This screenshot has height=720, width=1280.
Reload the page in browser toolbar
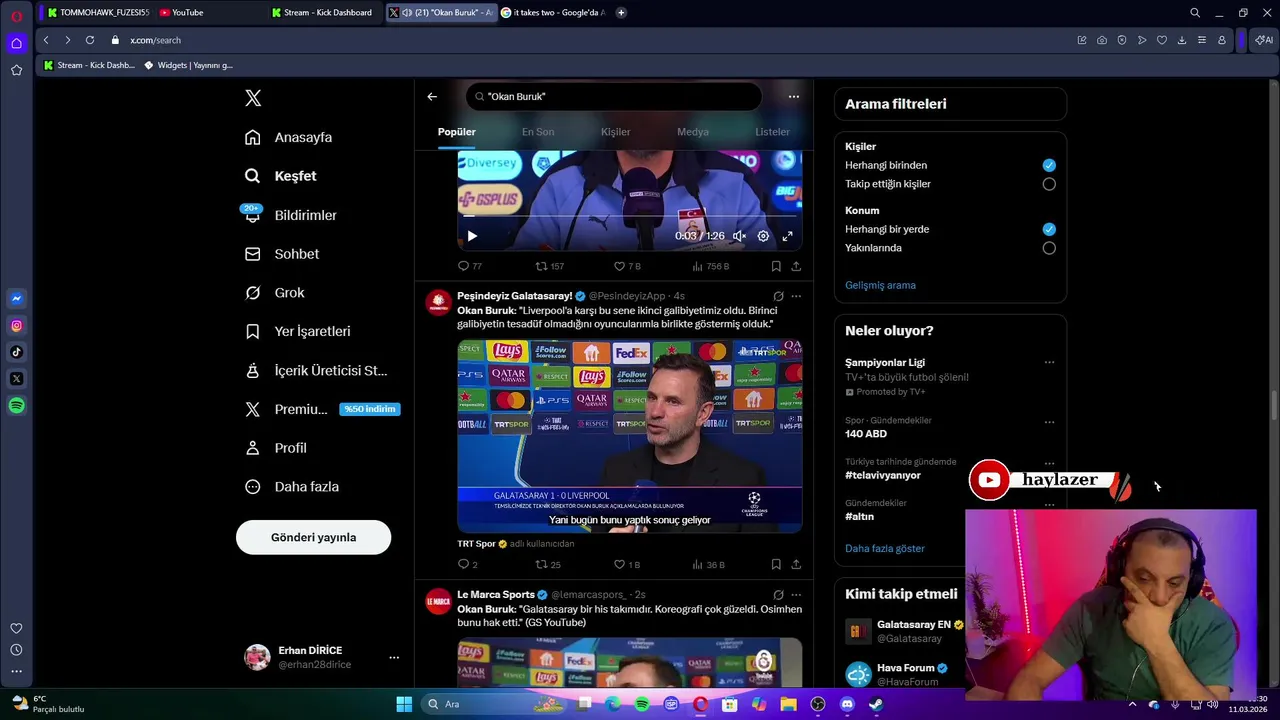click(x=90, y=40)
